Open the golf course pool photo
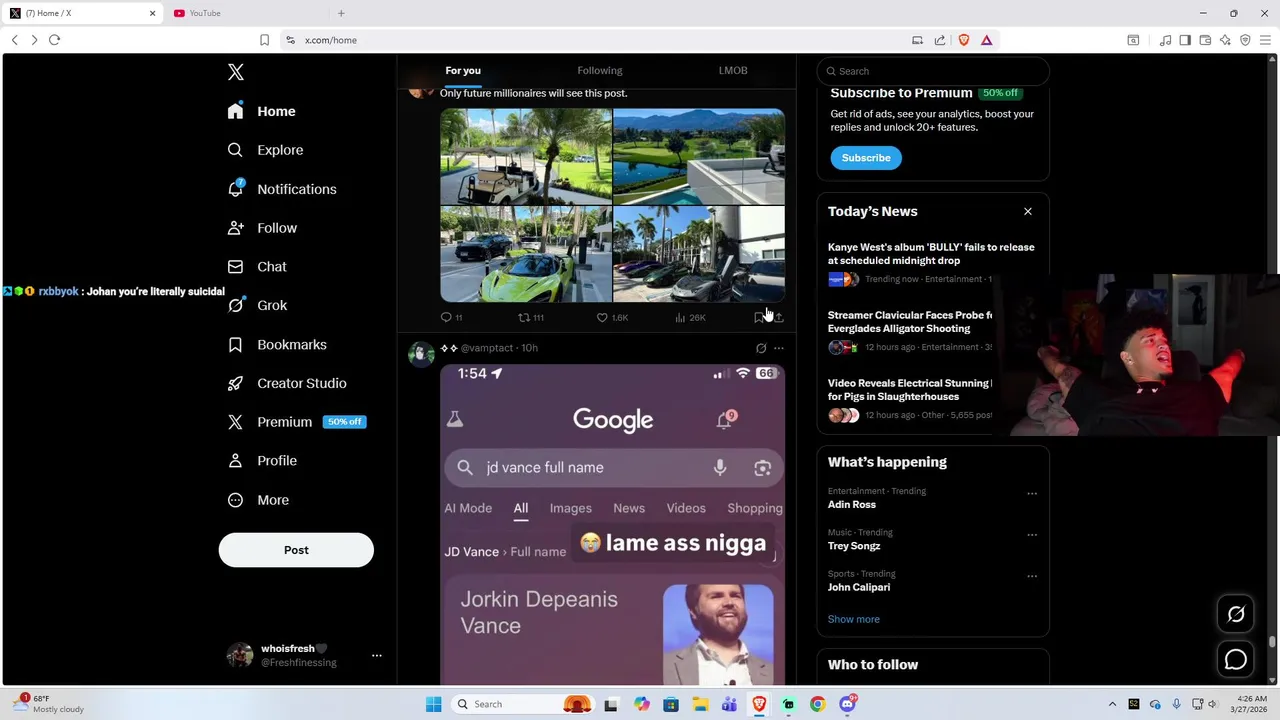This screenshot has width=1280, height=720. [699, 156]
